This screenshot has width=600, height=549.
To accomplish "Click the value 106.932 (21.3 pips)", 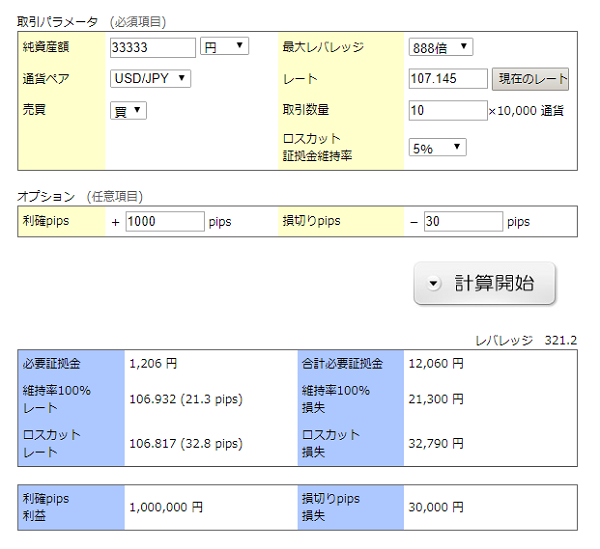I will pyautogui.click(x=186, y=399).
